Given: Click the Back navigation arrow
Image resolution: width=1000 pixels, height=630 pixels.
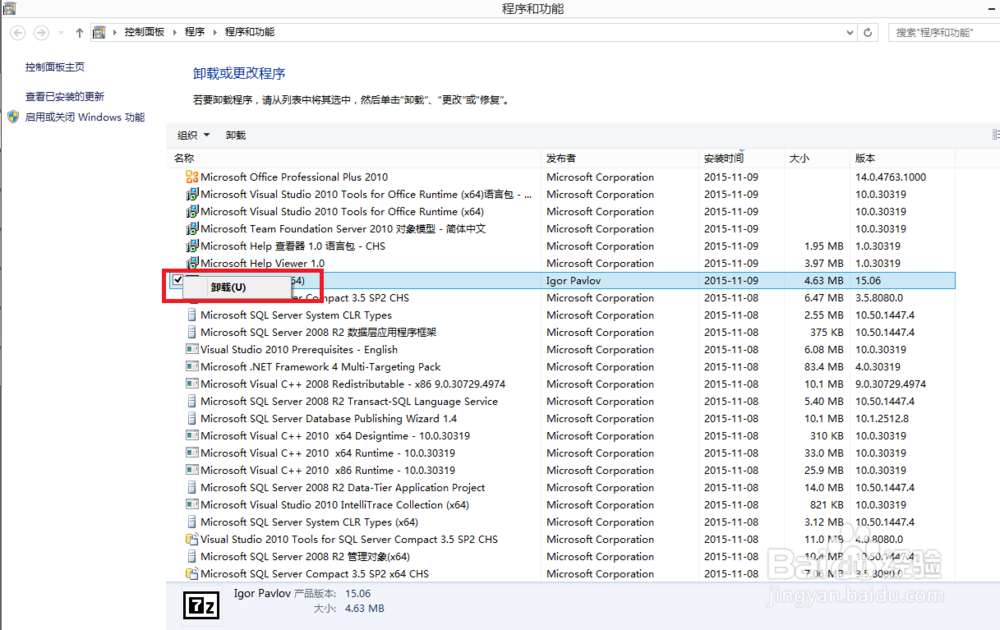Looking at the screenshot, I should click(18, 33).
